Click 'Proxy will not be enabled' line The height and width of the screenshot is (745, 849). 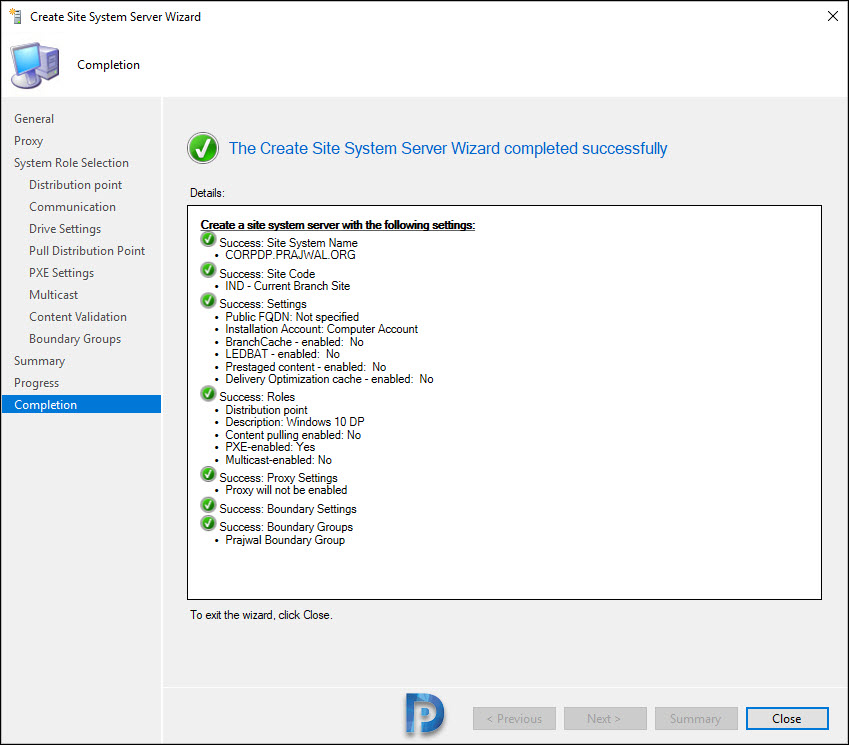(x=286, y=490)
